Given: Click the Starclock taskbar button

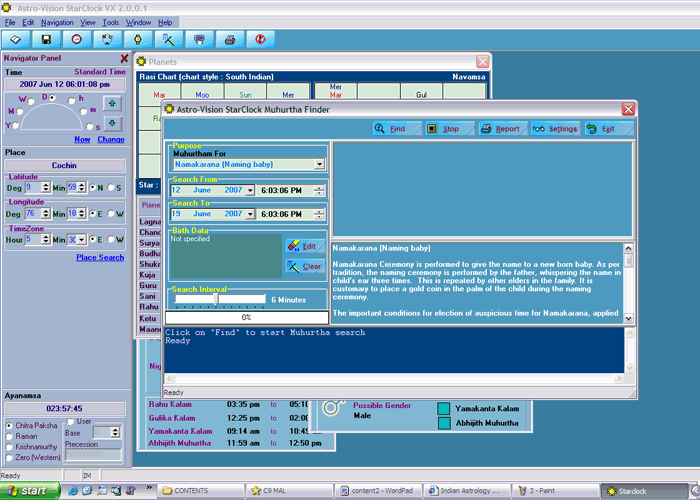Looking at the screenshot, I should [x=643, y=491].
